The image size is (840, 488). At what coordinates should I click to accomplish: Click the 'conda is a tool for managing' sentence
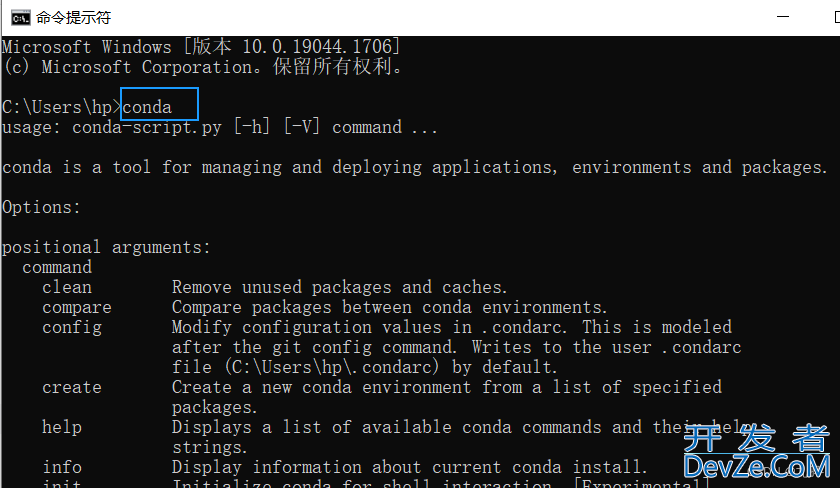pos(415,168)
